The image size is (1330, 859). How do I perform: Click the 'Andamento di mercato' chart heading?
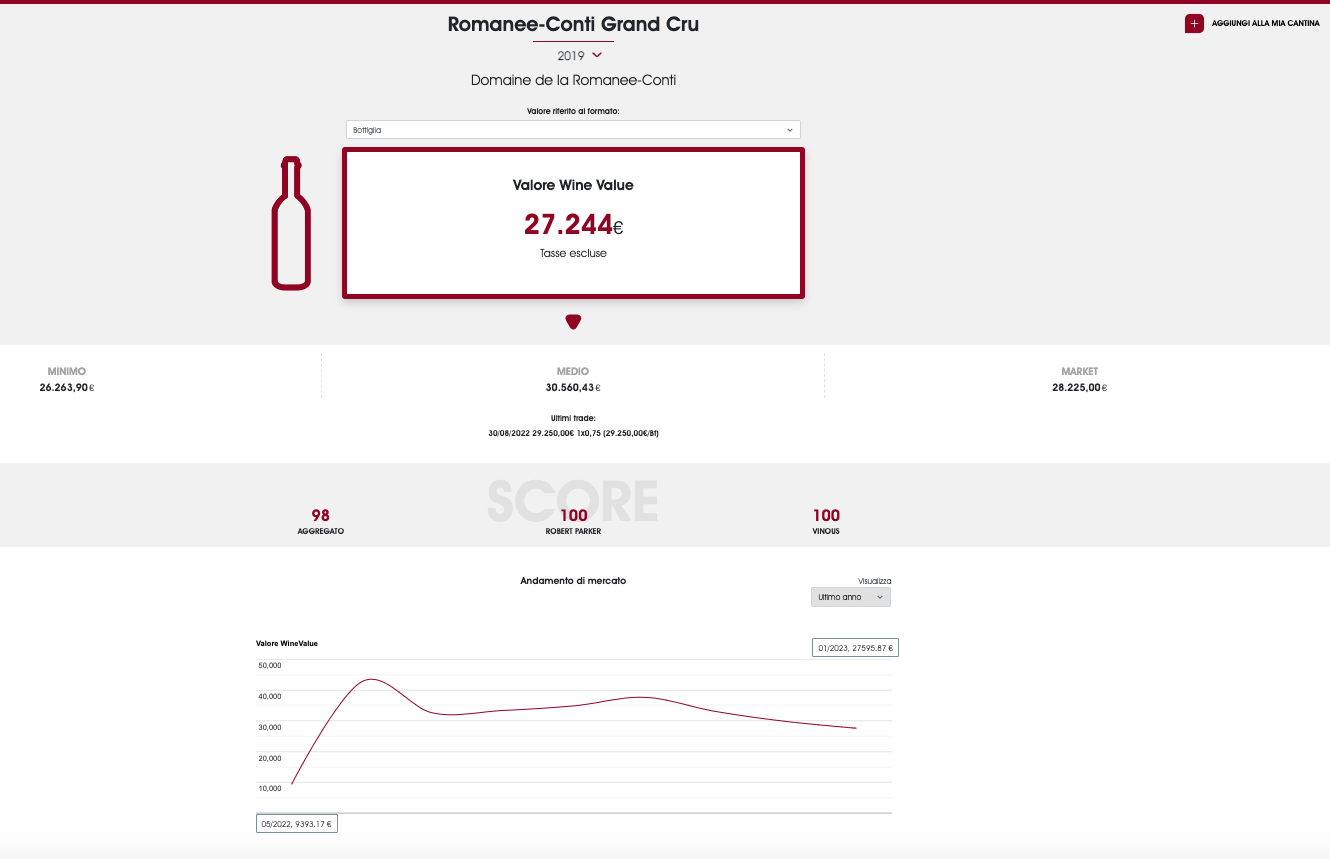[573, 580]
